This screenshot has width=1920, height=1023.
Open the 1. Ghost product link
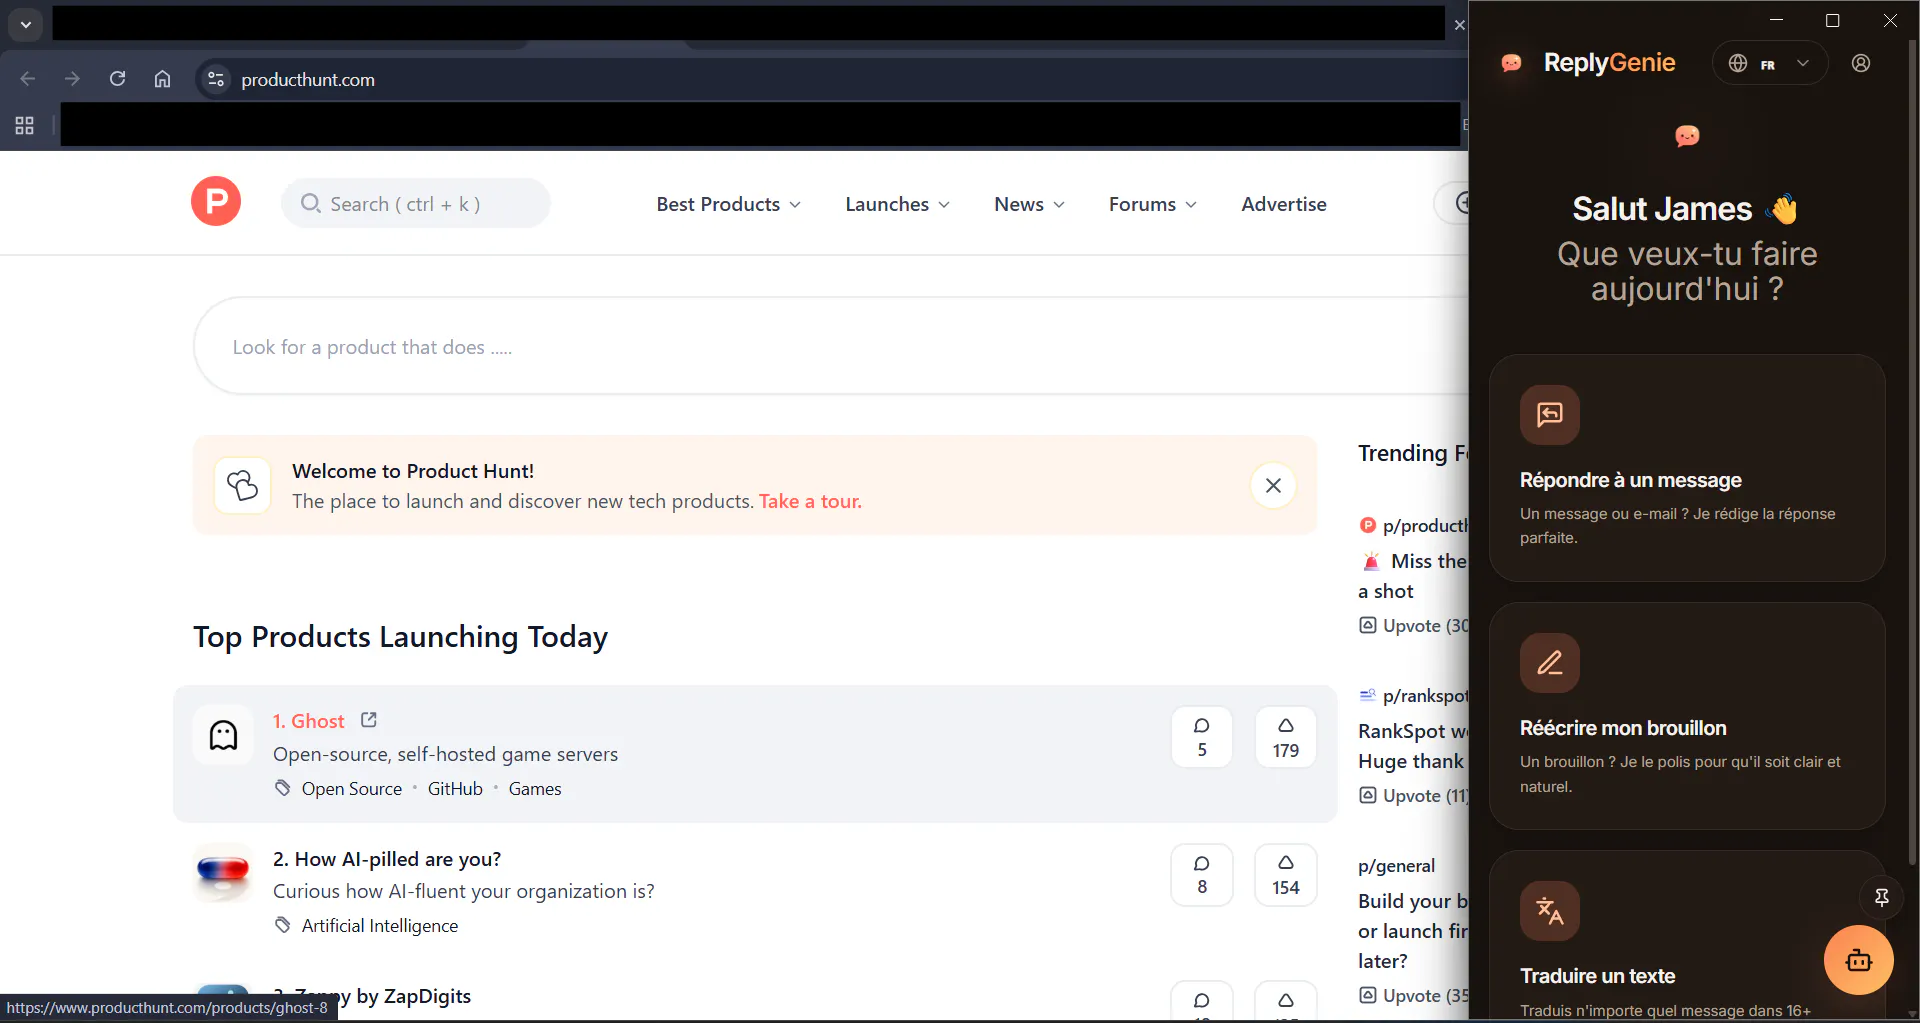coord(308,721)
